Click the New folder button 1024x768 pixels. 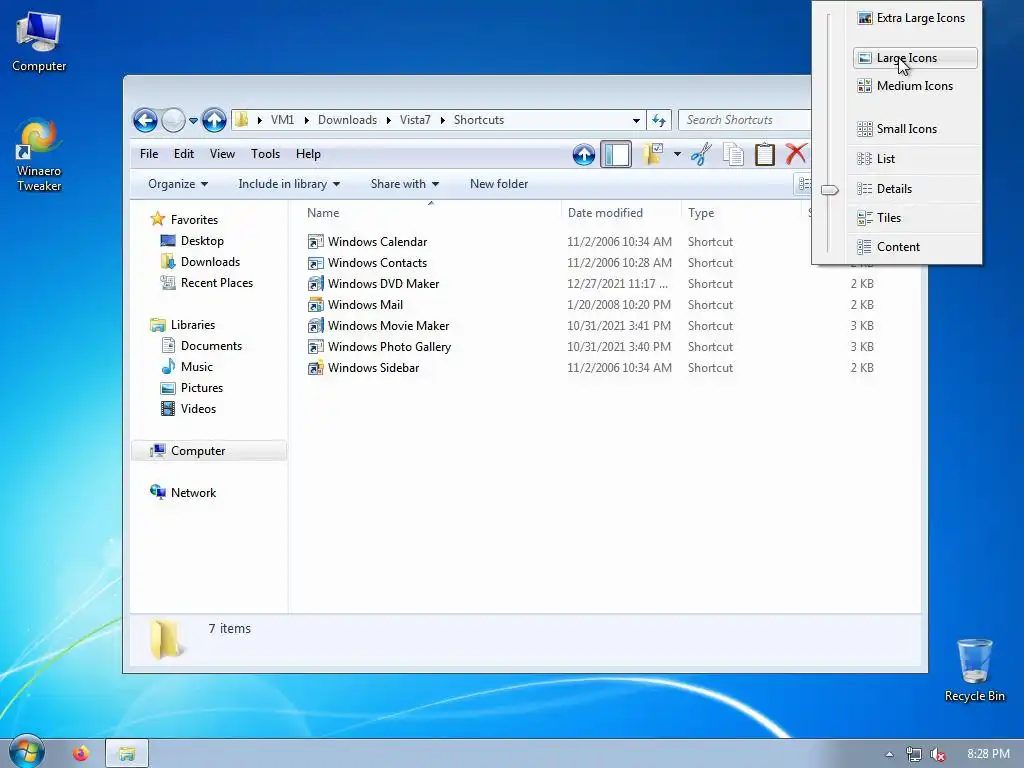coord(499,184)
